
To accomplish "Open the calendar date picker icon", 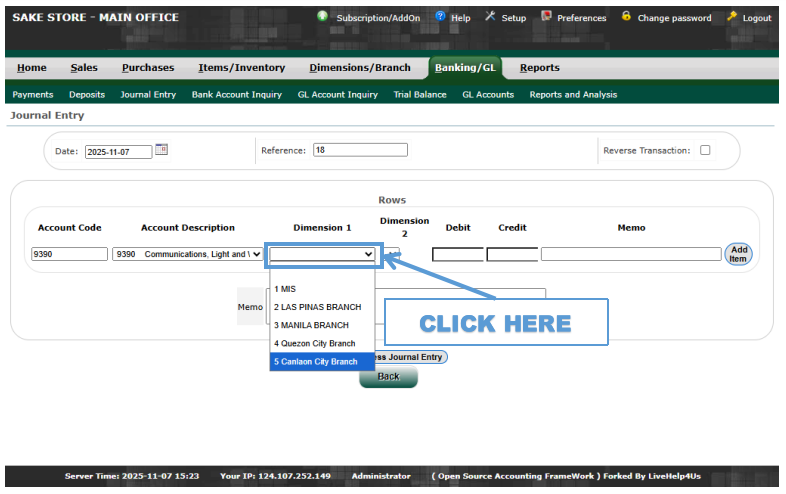I will (162, 150).
